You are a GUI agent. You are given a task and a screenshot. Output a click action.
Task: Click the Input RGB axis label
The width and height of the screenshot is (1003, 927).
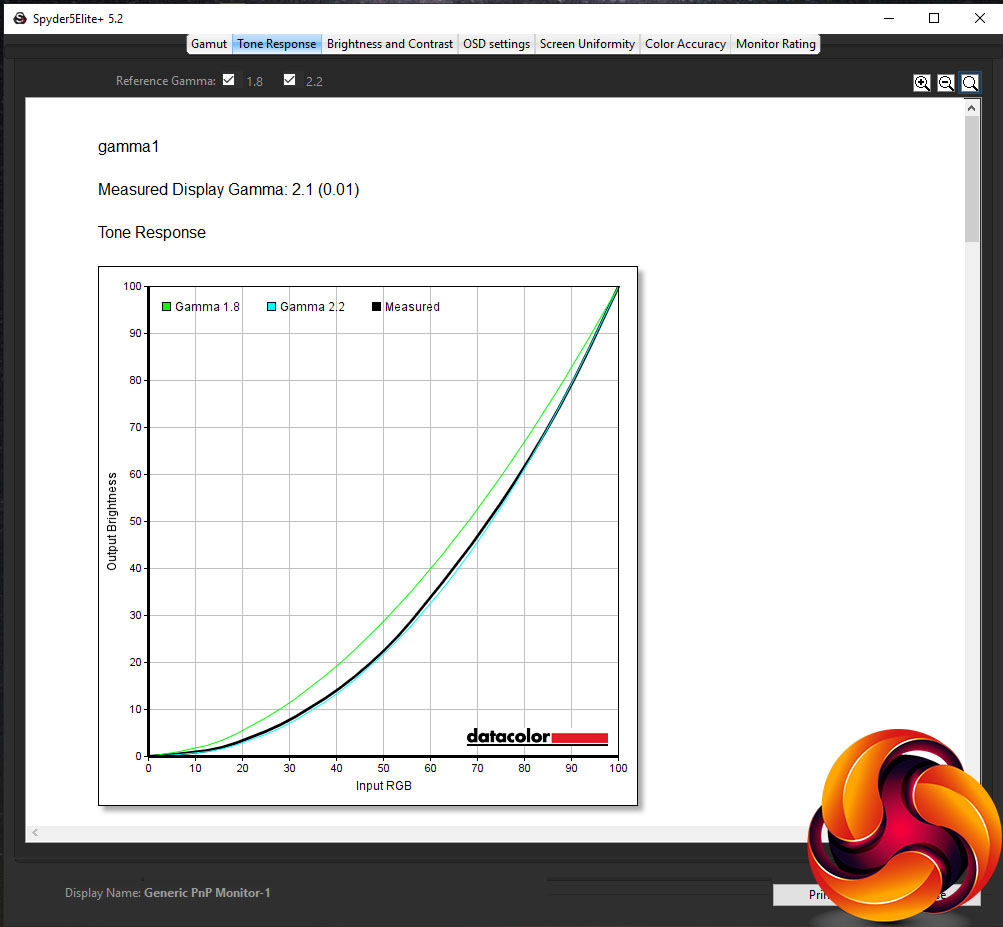pos(384,786)
